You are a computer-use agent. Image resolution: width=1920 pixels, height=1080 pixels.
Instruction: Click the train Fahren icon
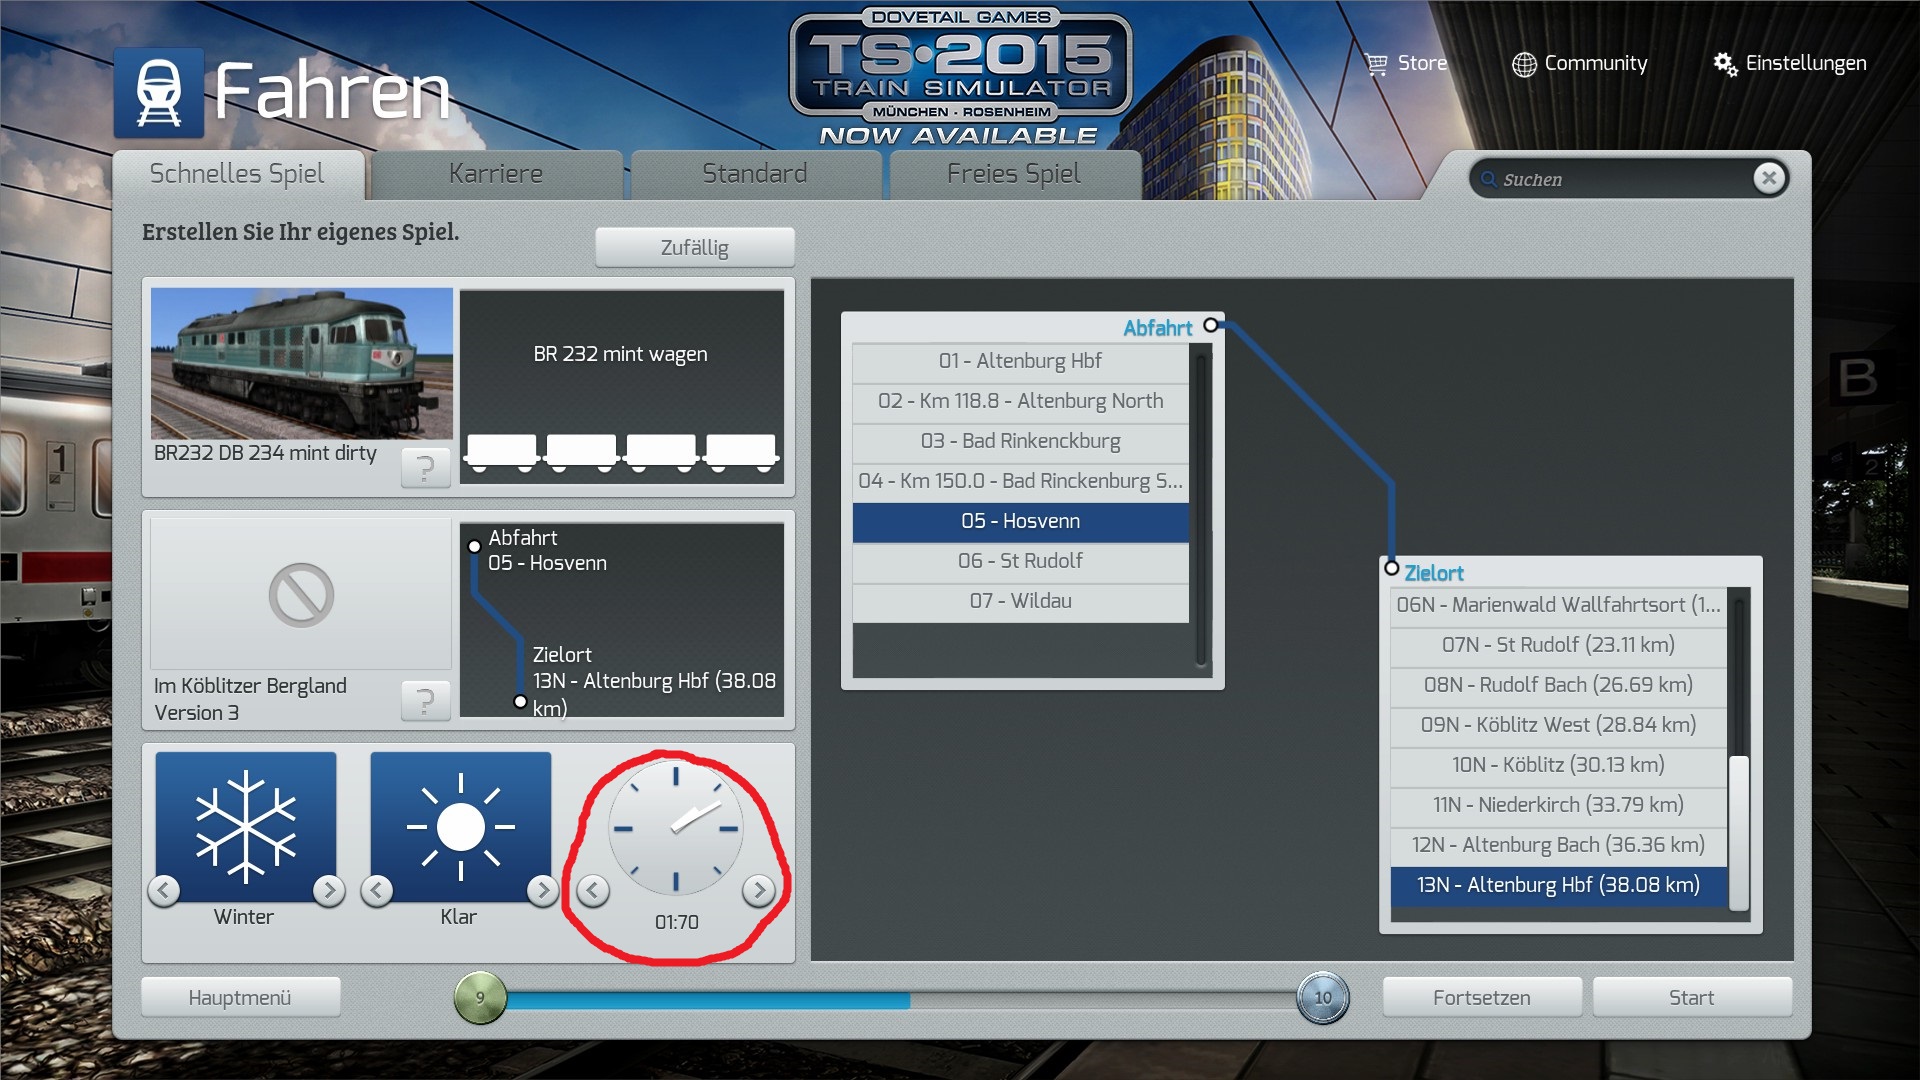(x=158, y=92)
